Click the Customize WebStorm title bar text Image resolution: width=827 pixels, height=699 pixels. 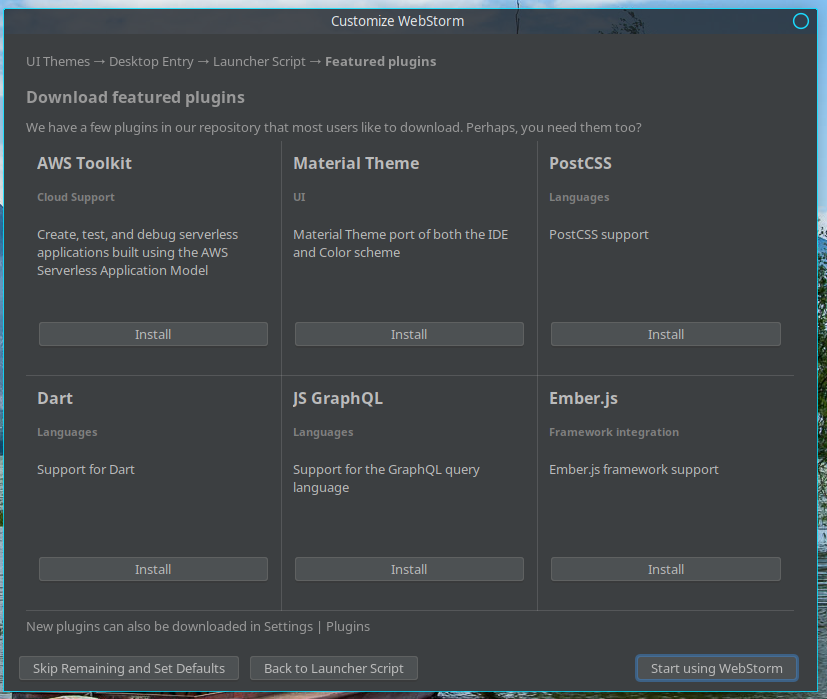tap(398, 21)
